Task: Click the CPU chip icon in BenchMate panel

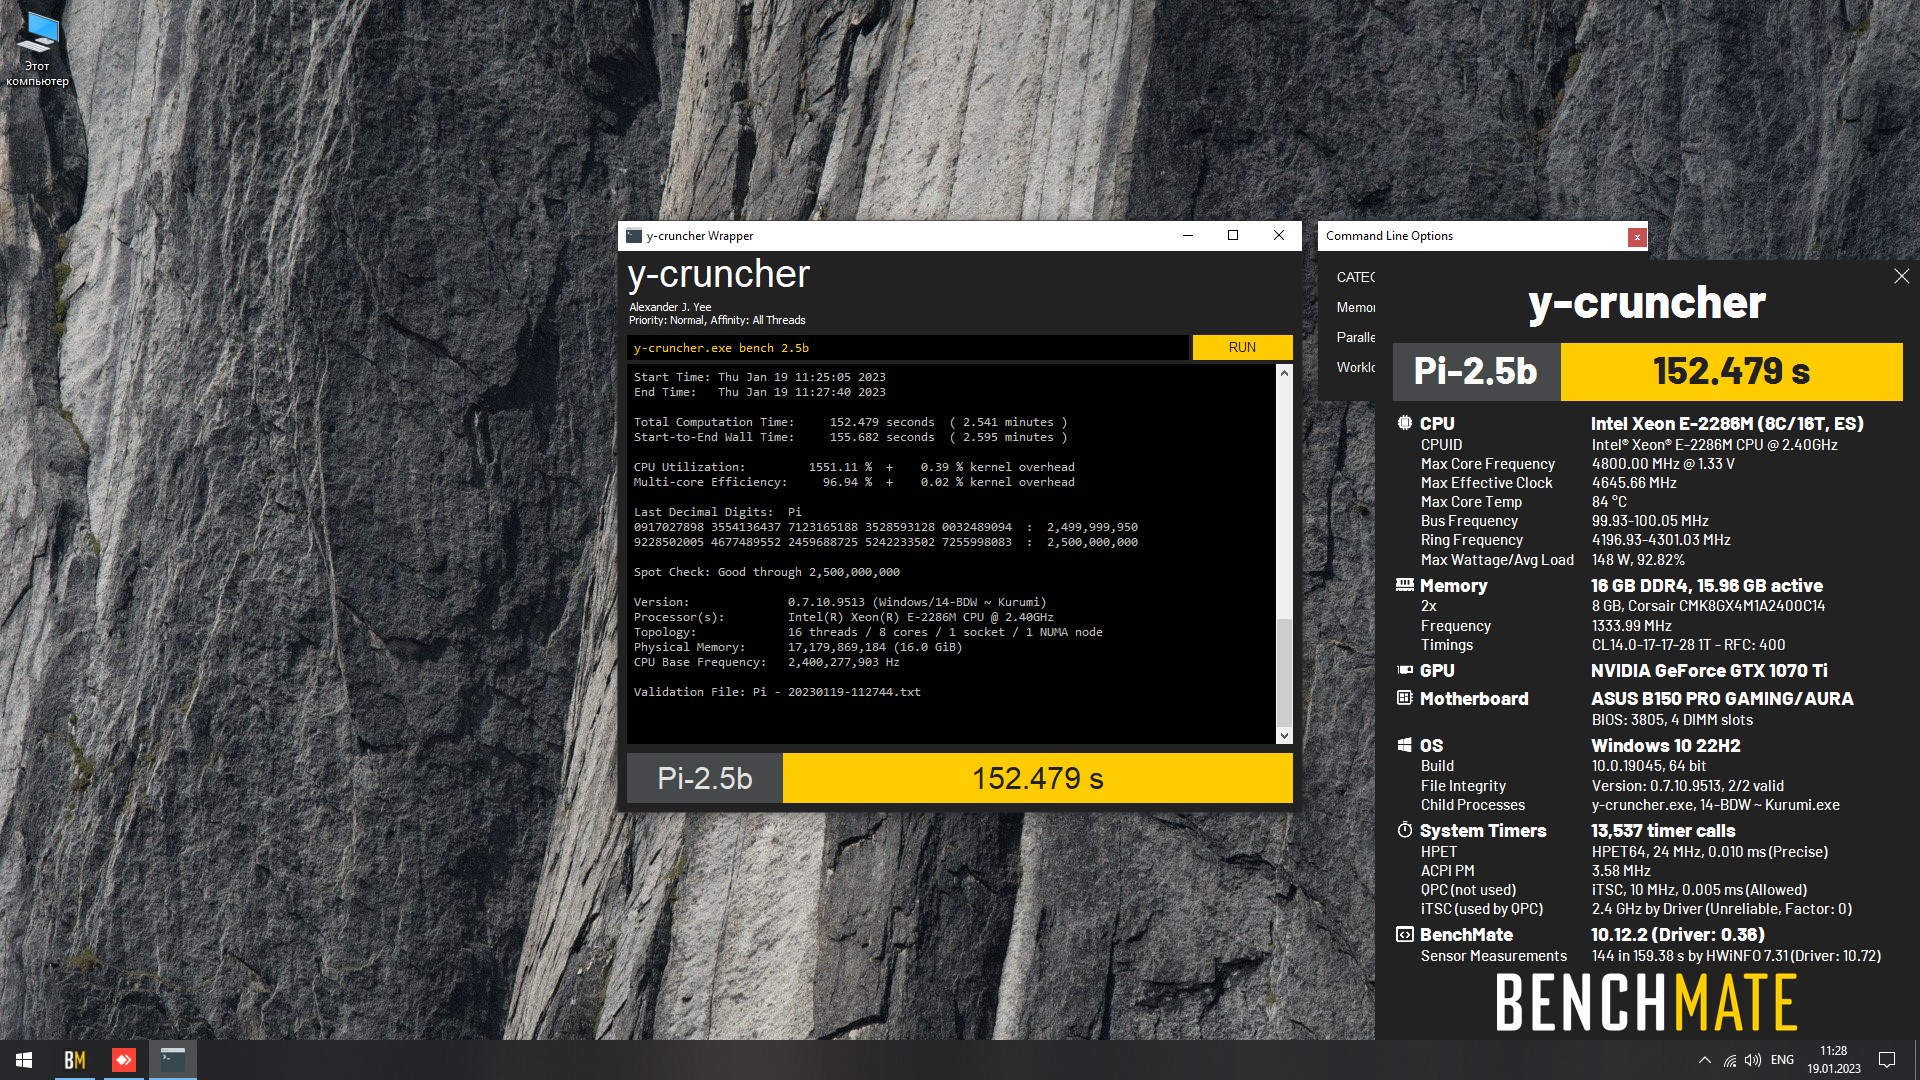Action: click(1405, 423)
